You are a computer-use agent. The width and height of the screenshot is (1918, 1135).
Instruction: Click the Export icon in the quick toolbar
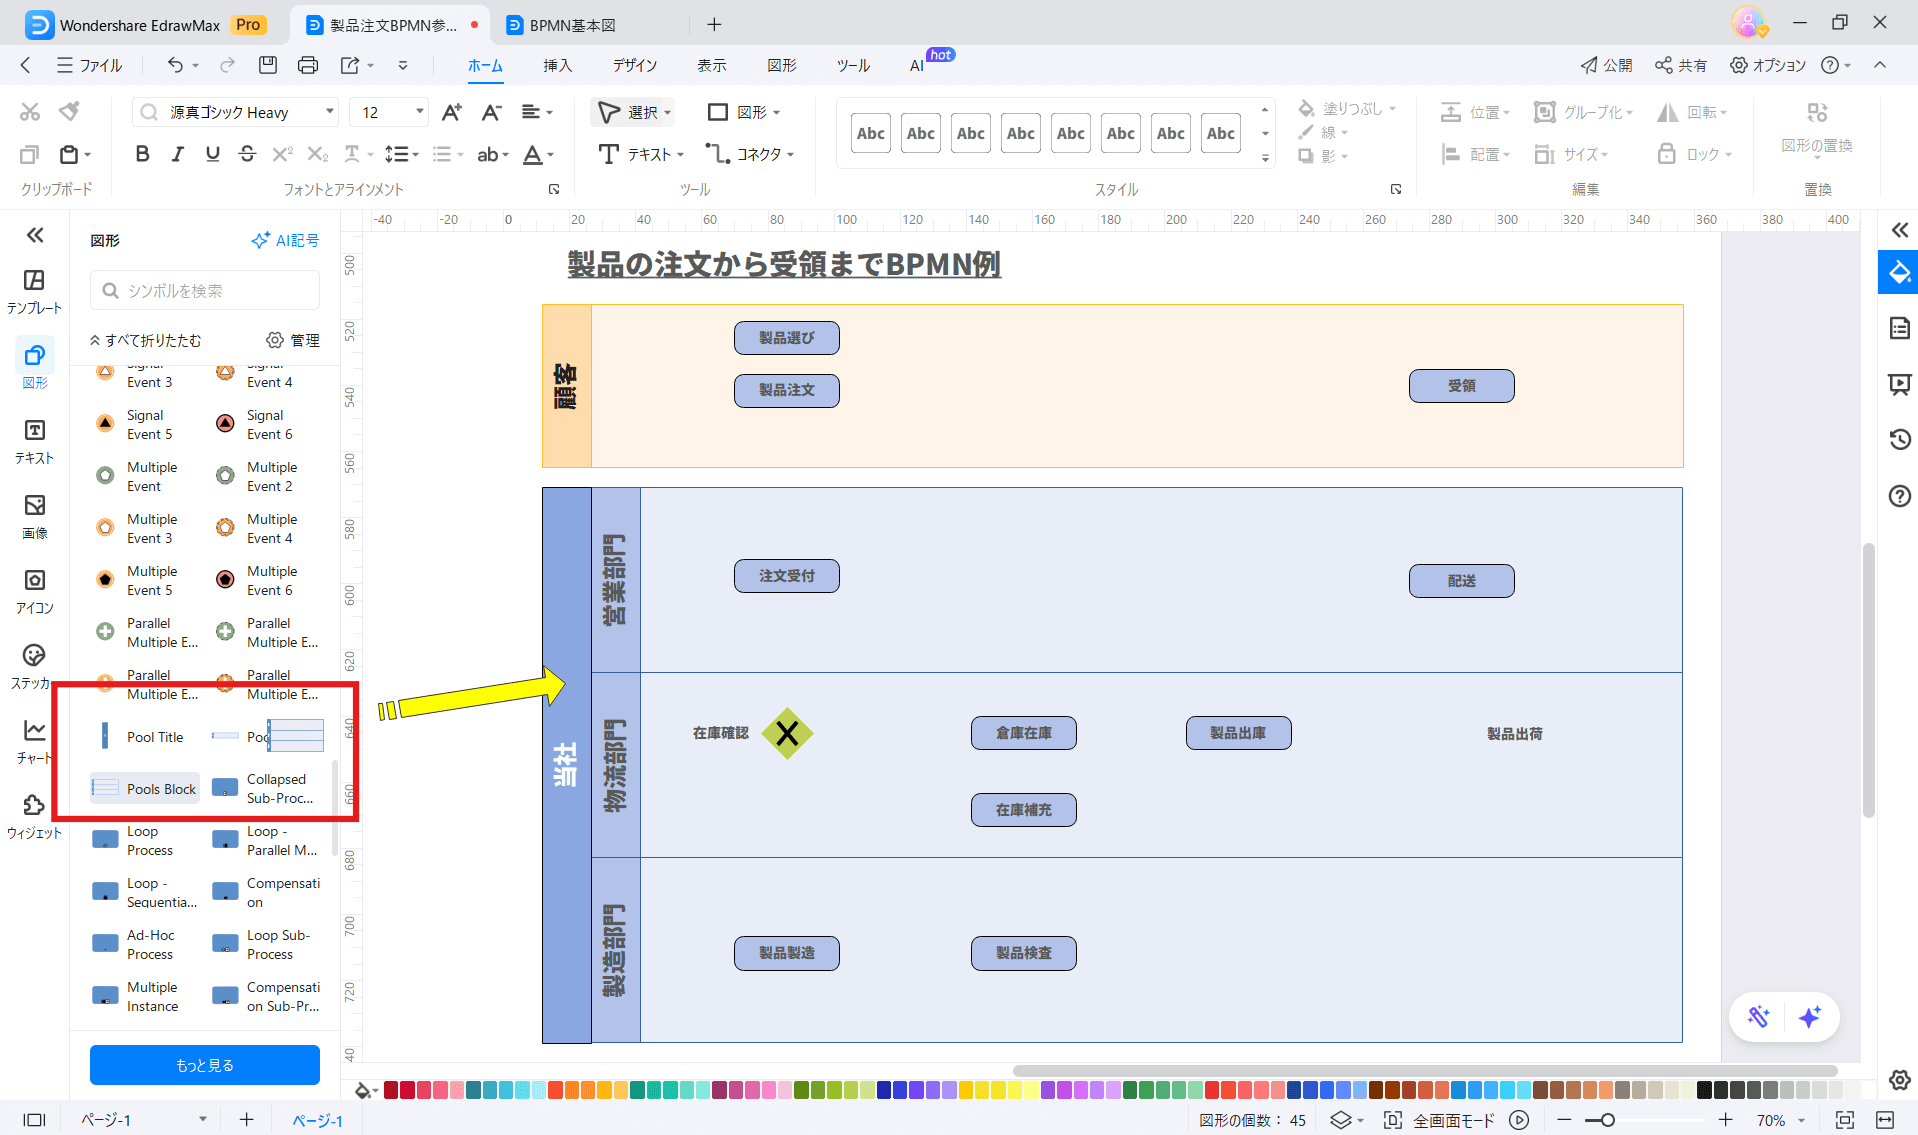350,65
